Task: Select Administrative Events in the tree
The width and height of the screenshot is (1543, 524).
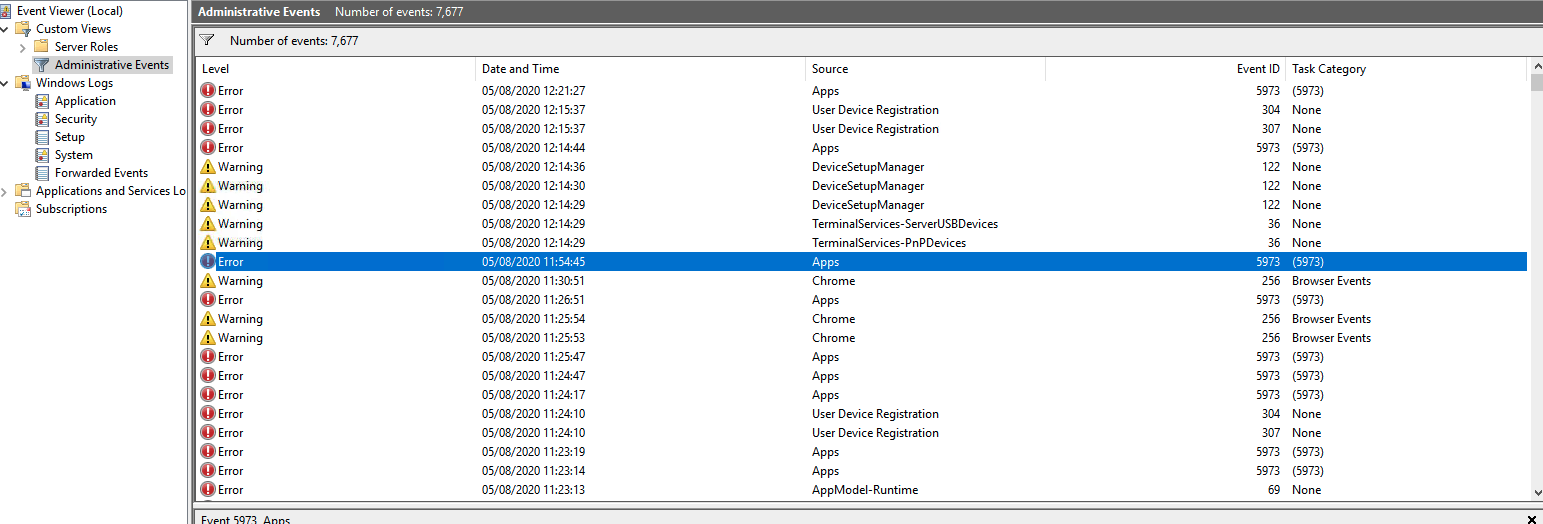Action: [x=112, y=65]
